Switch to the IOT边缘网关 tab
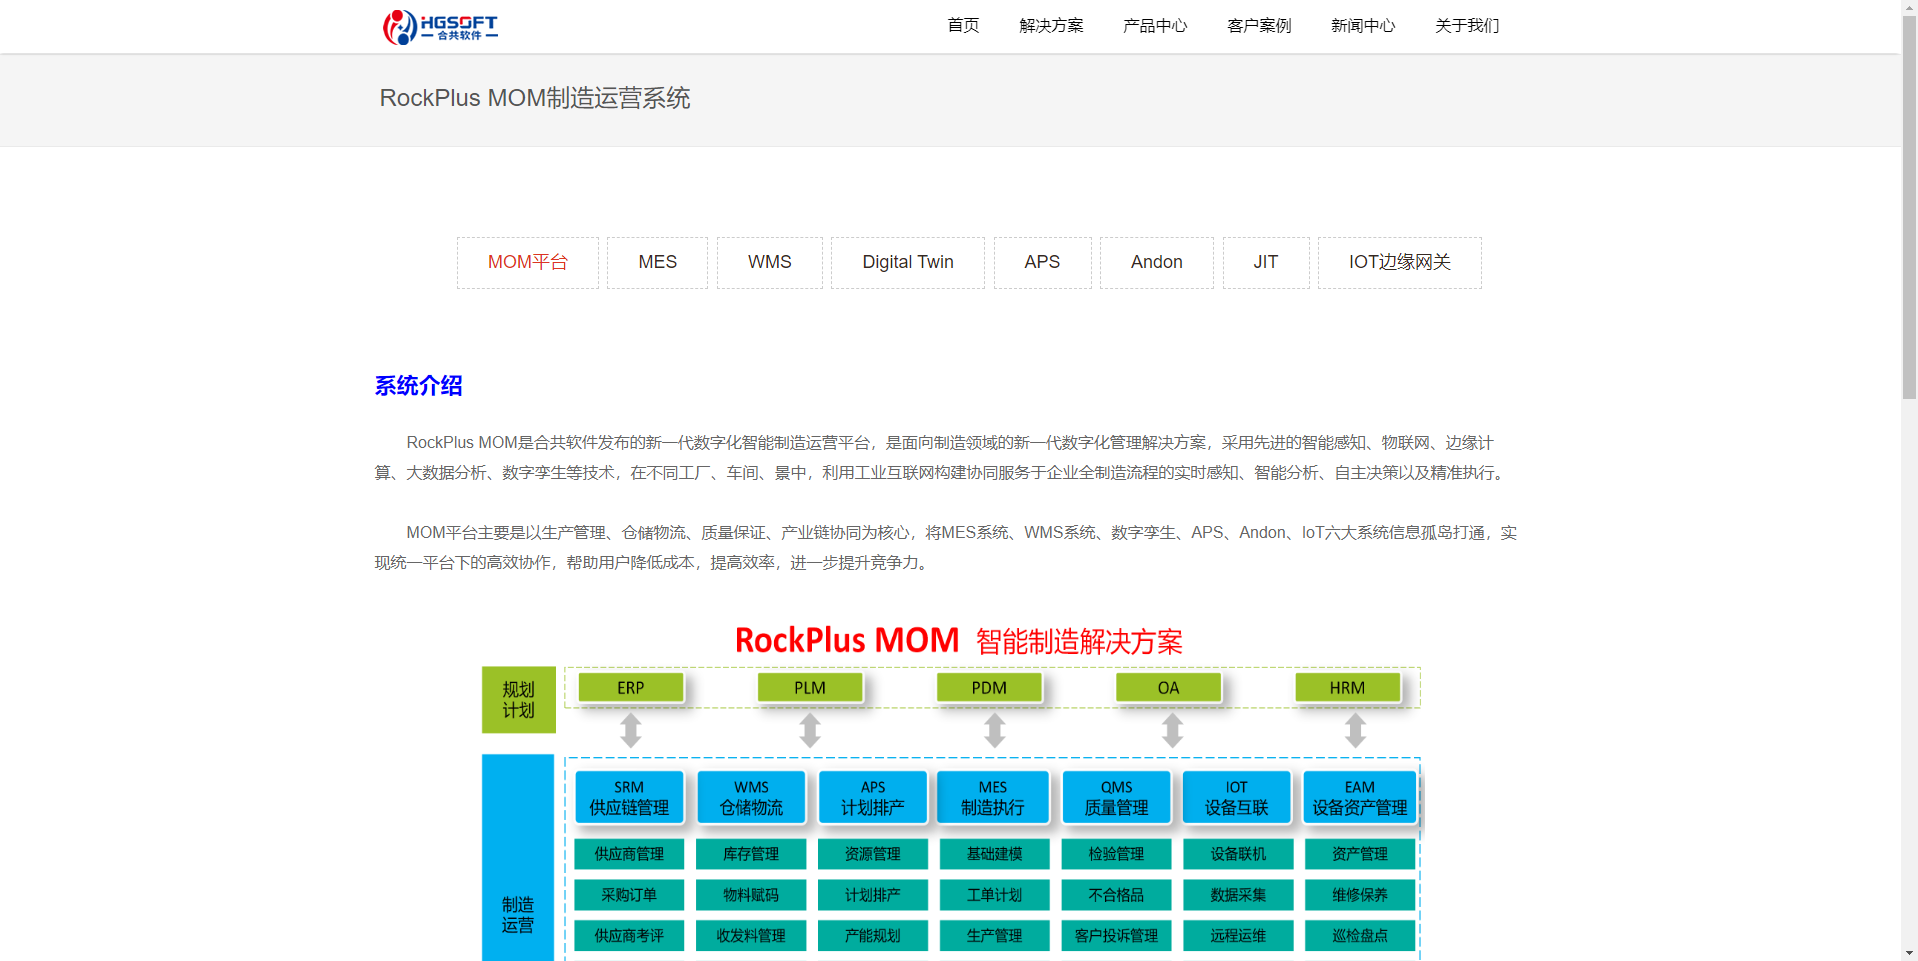 tap(1400, 262)
